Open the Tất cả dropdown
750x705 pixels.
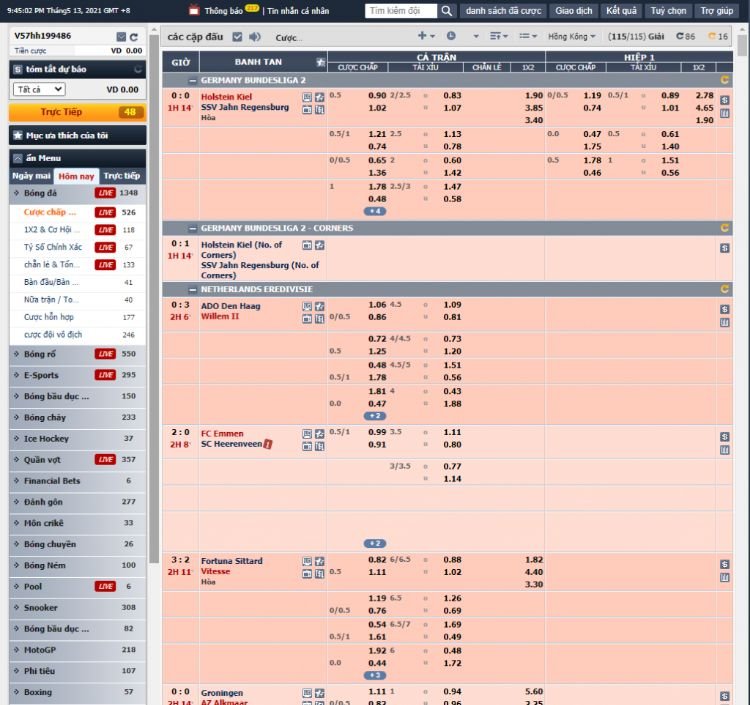click(x=39, y=89)
